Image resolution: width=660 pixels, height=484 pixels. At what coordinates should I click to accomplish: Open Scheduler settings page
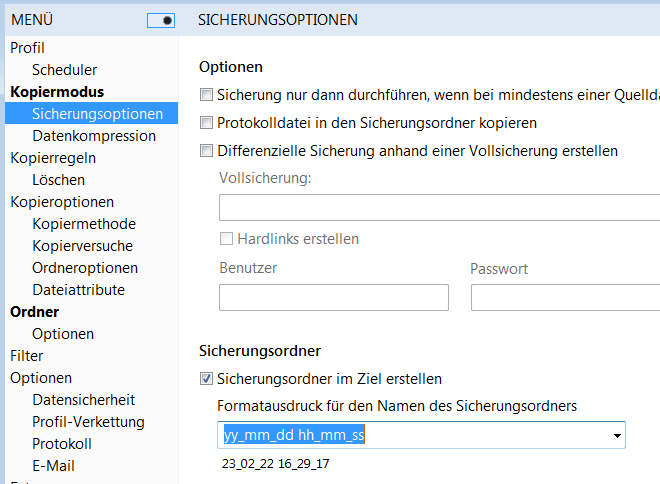pyautogui.click(x=64, y=70)
